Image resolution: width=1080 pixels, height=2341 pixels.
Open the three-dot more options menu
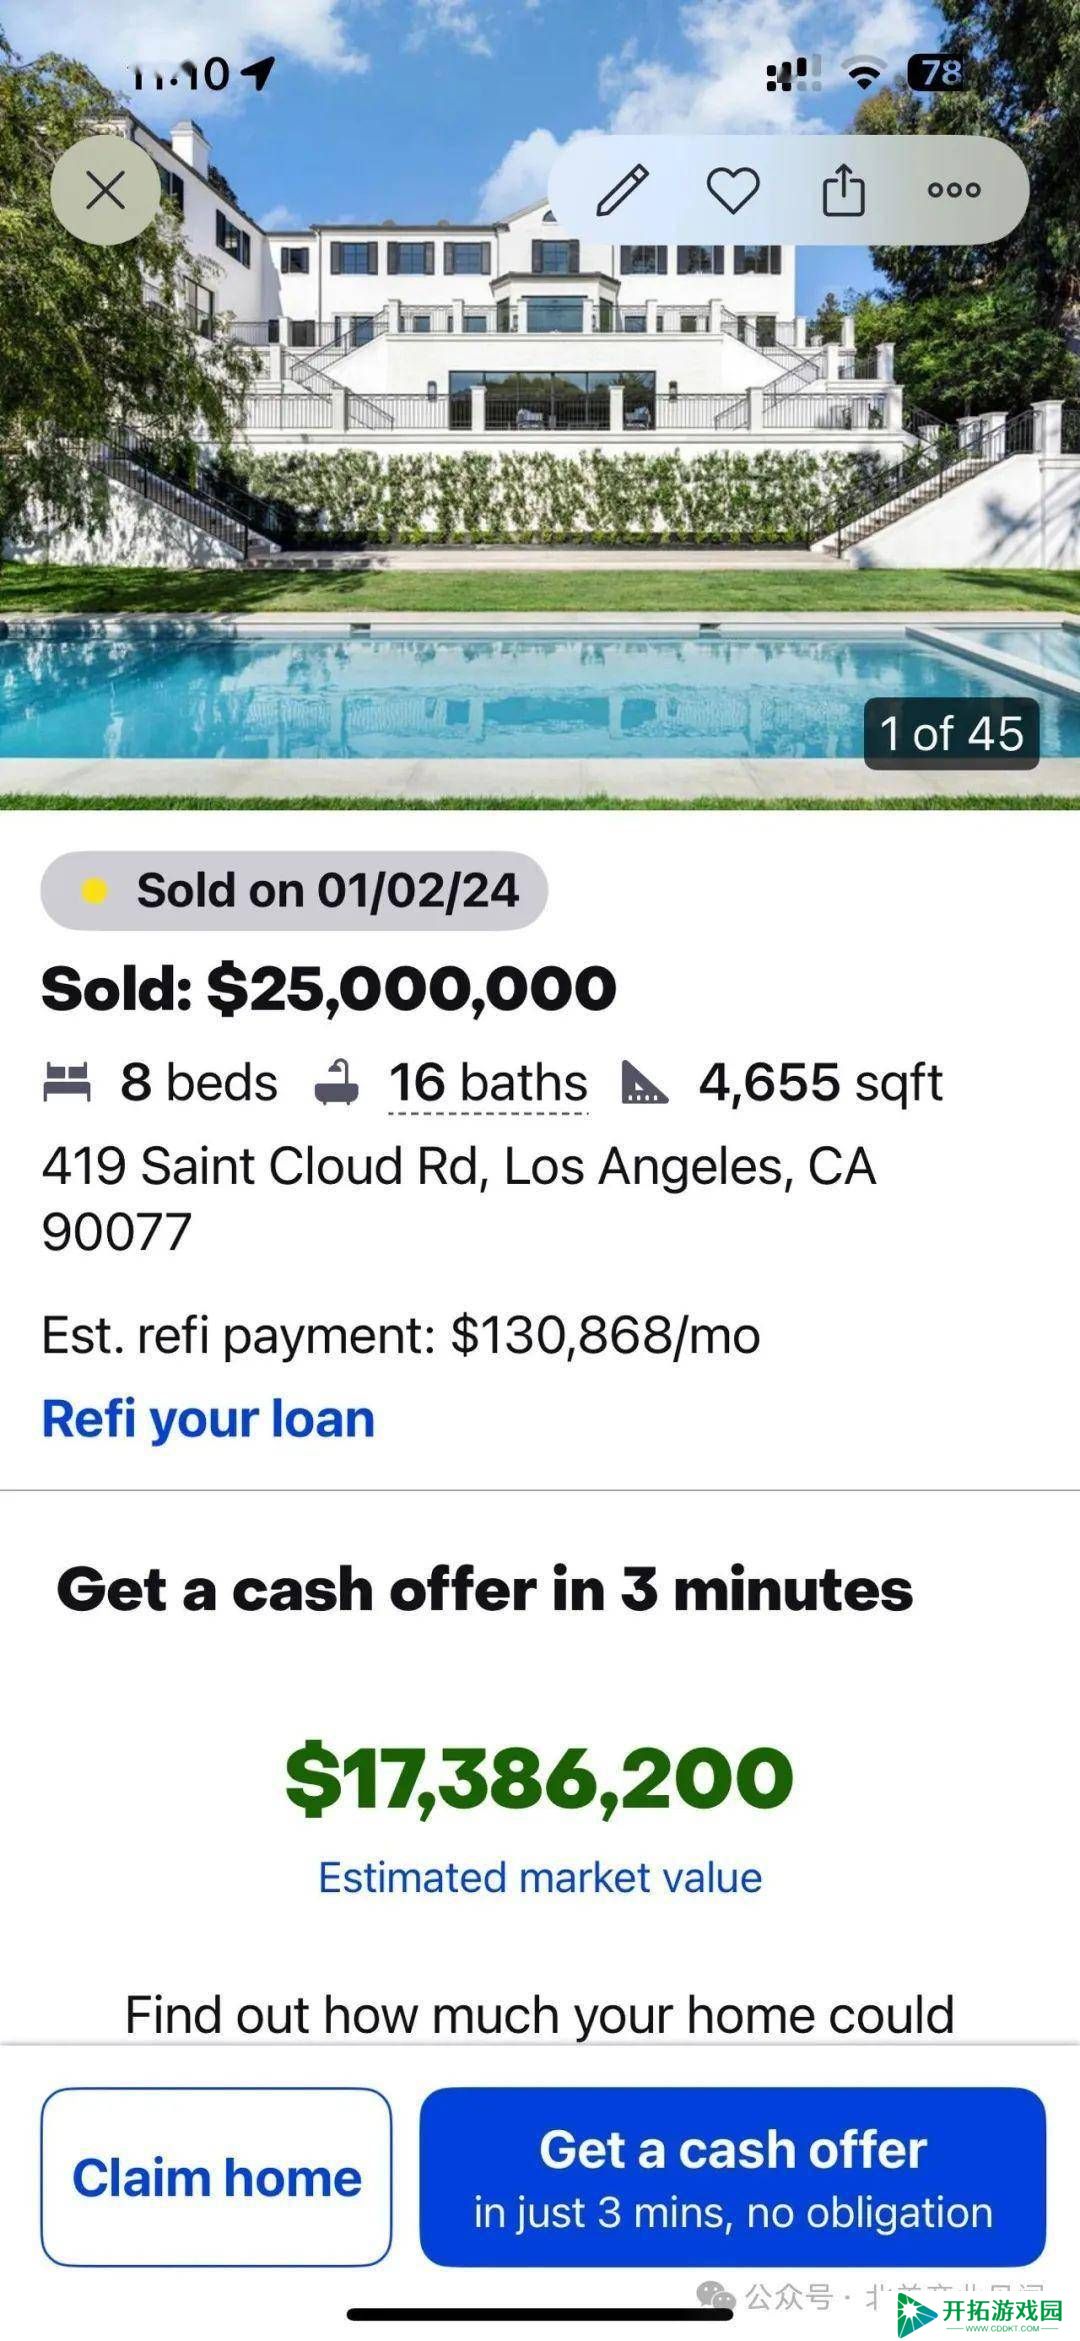953,190
